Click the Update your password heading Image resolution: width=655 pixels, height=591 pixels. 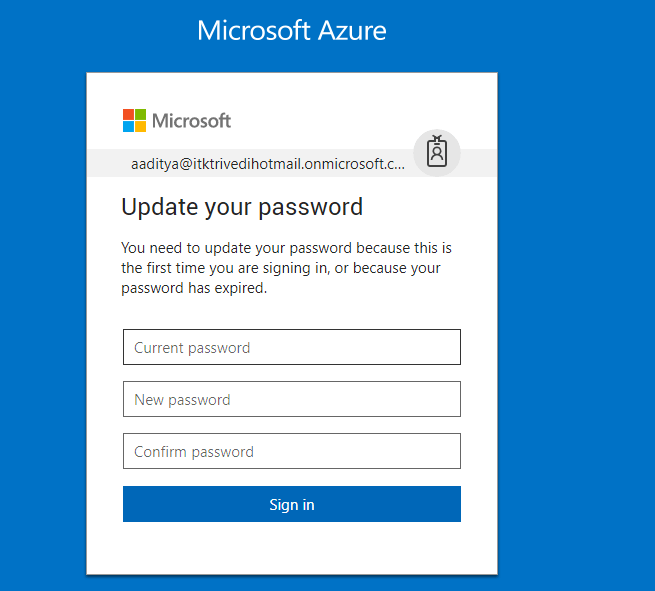[x=242, y=207]
